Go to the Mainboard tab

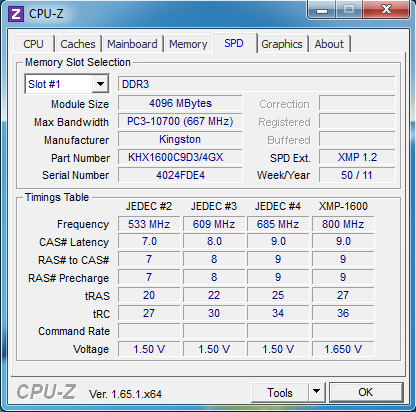click(x=132, y=44)
